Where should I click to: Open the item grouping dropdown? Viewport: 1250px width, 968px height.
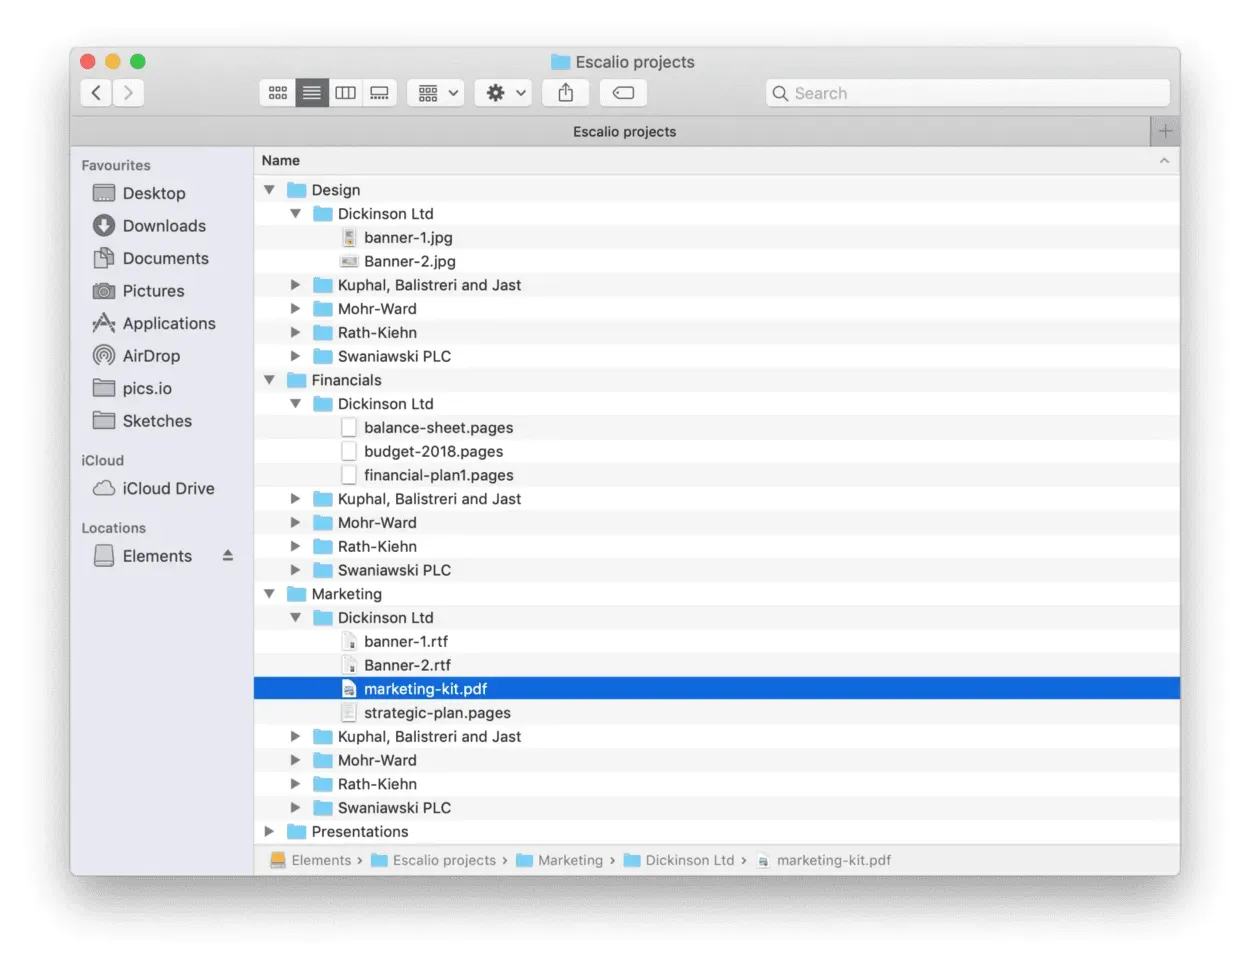pos(435,92)
